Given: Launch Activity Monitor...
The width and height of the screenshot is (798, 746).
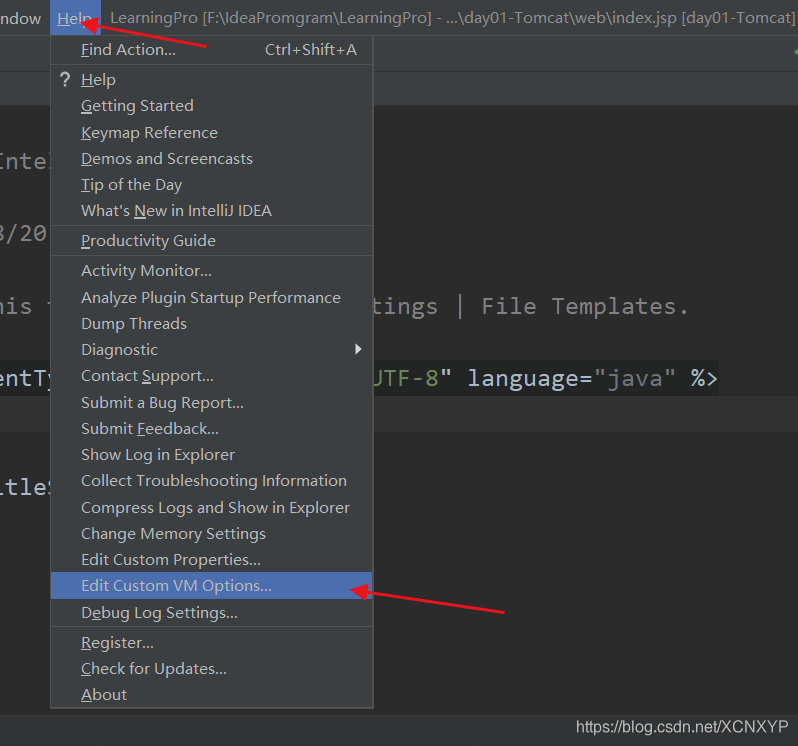Looking at the screenshot, I should coord(211,271).
